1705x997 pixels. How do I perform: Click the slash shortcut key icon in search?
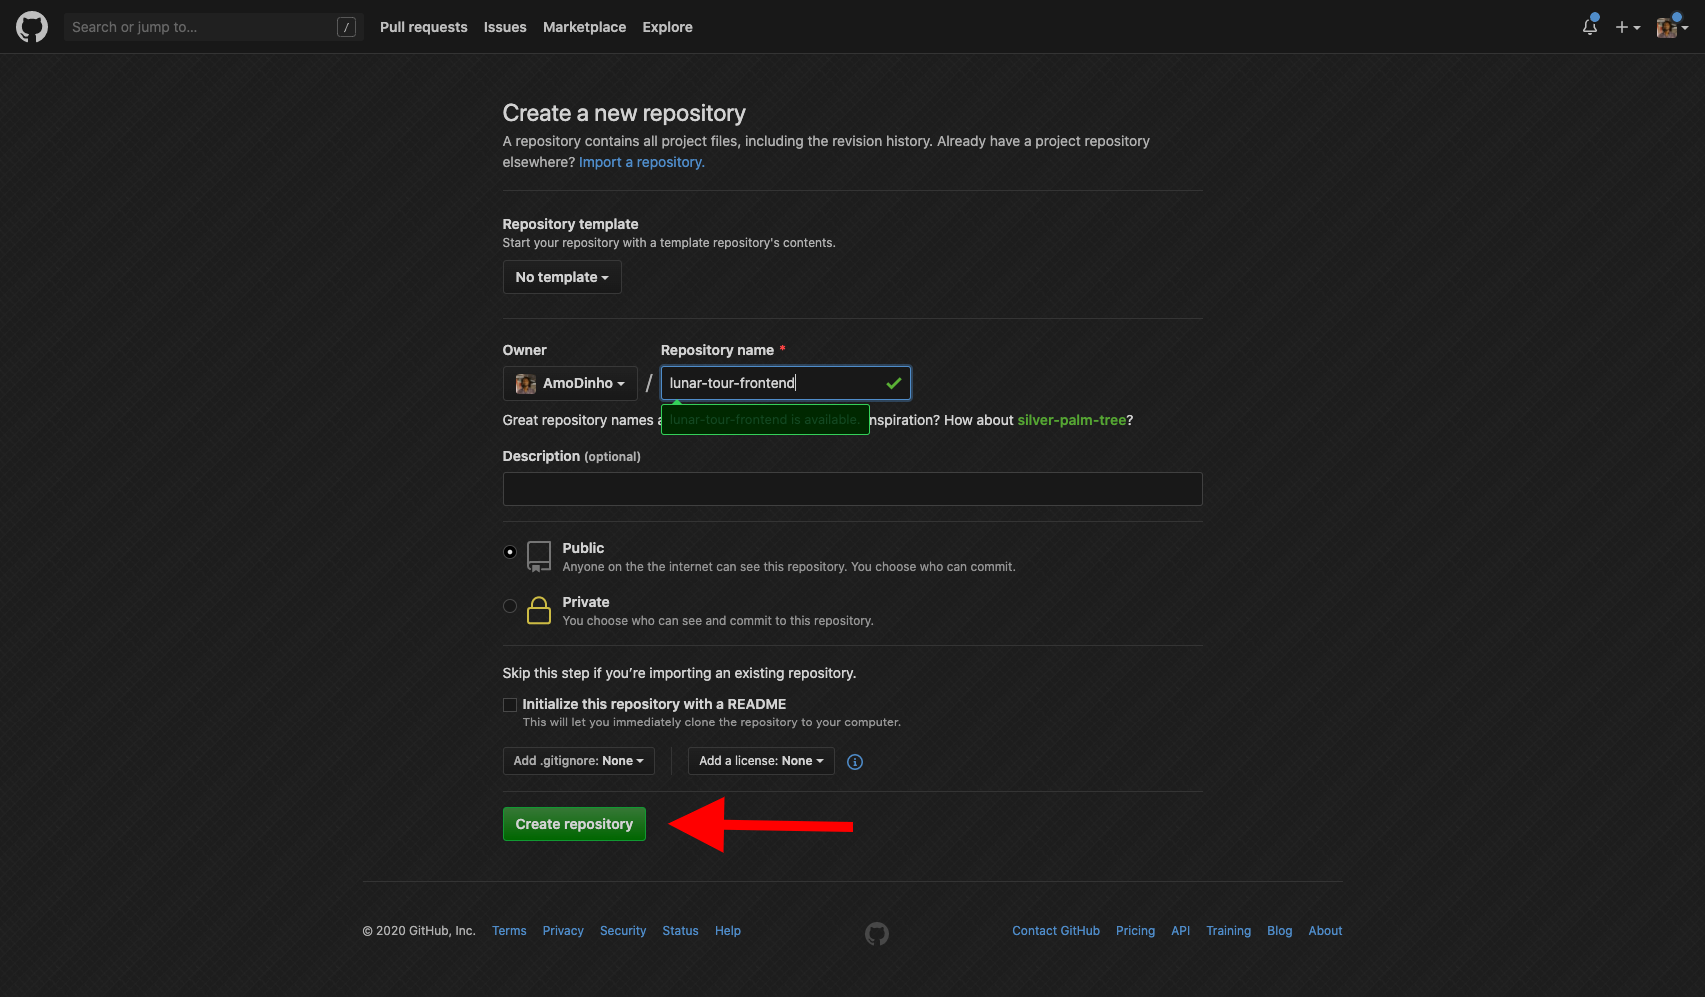[x=347, y=27]
